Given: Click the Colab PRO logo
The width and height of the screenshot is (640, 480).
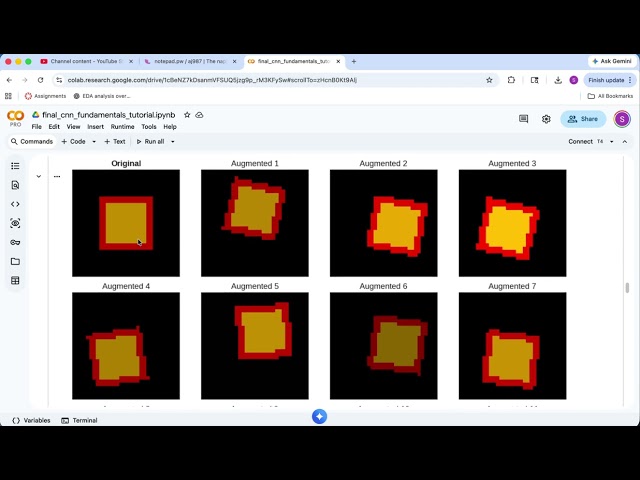Looking at the screenshot, I should click(x=16, y=118).
